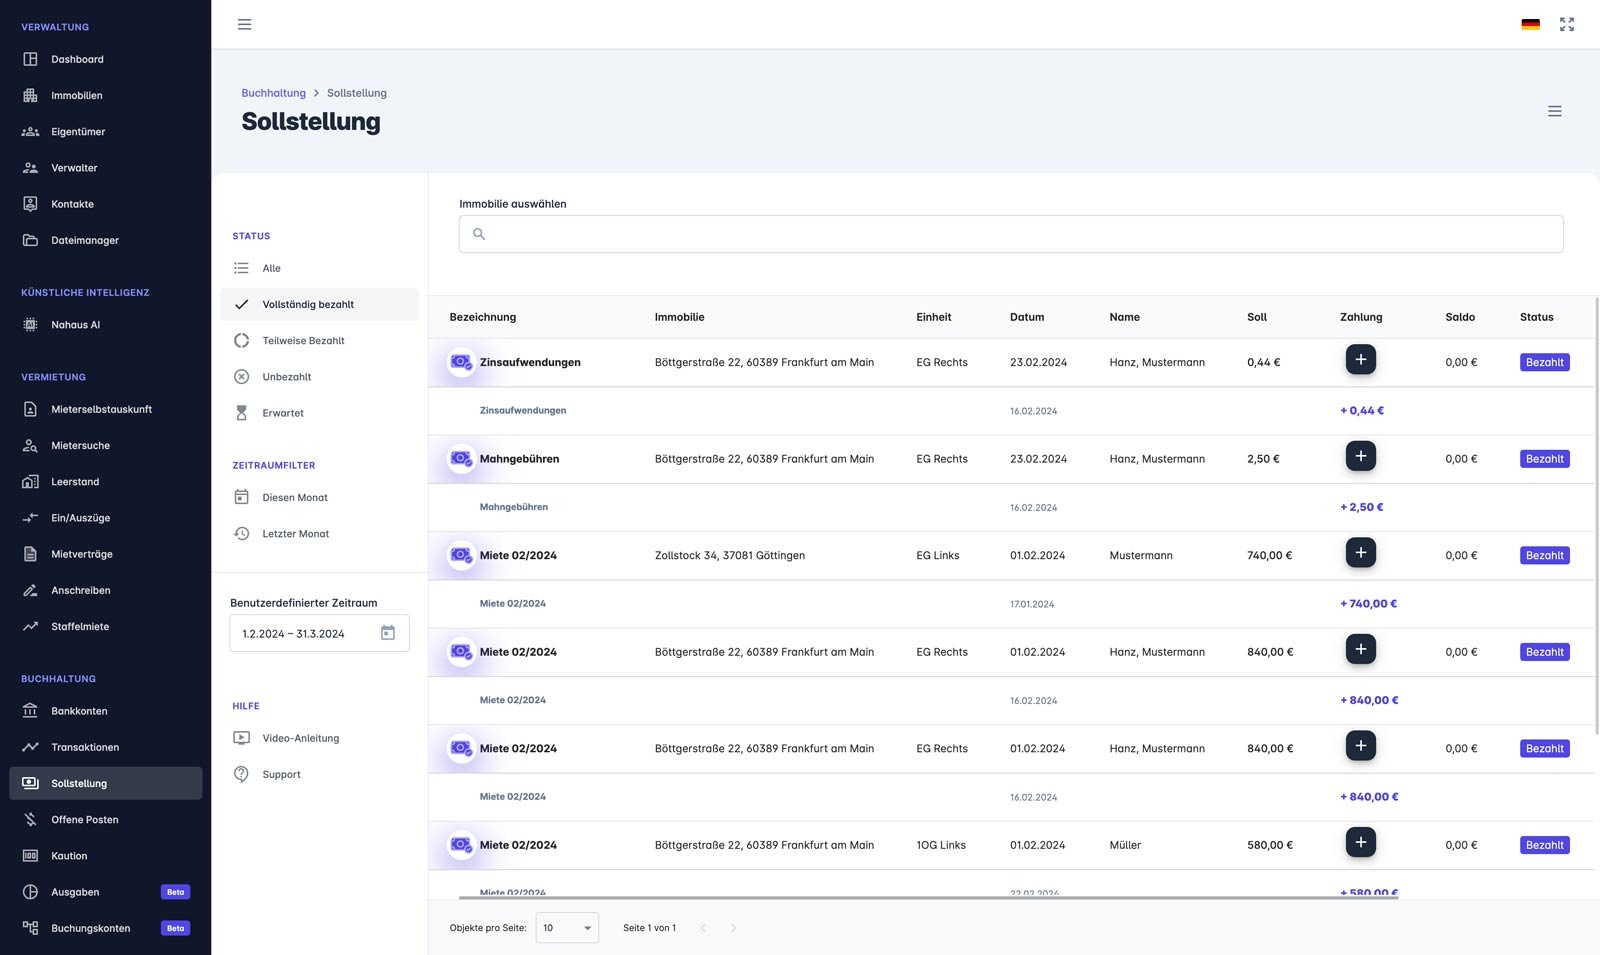
Task: Open the Video-Anleitung help link
Action: (x=300, y=738)
